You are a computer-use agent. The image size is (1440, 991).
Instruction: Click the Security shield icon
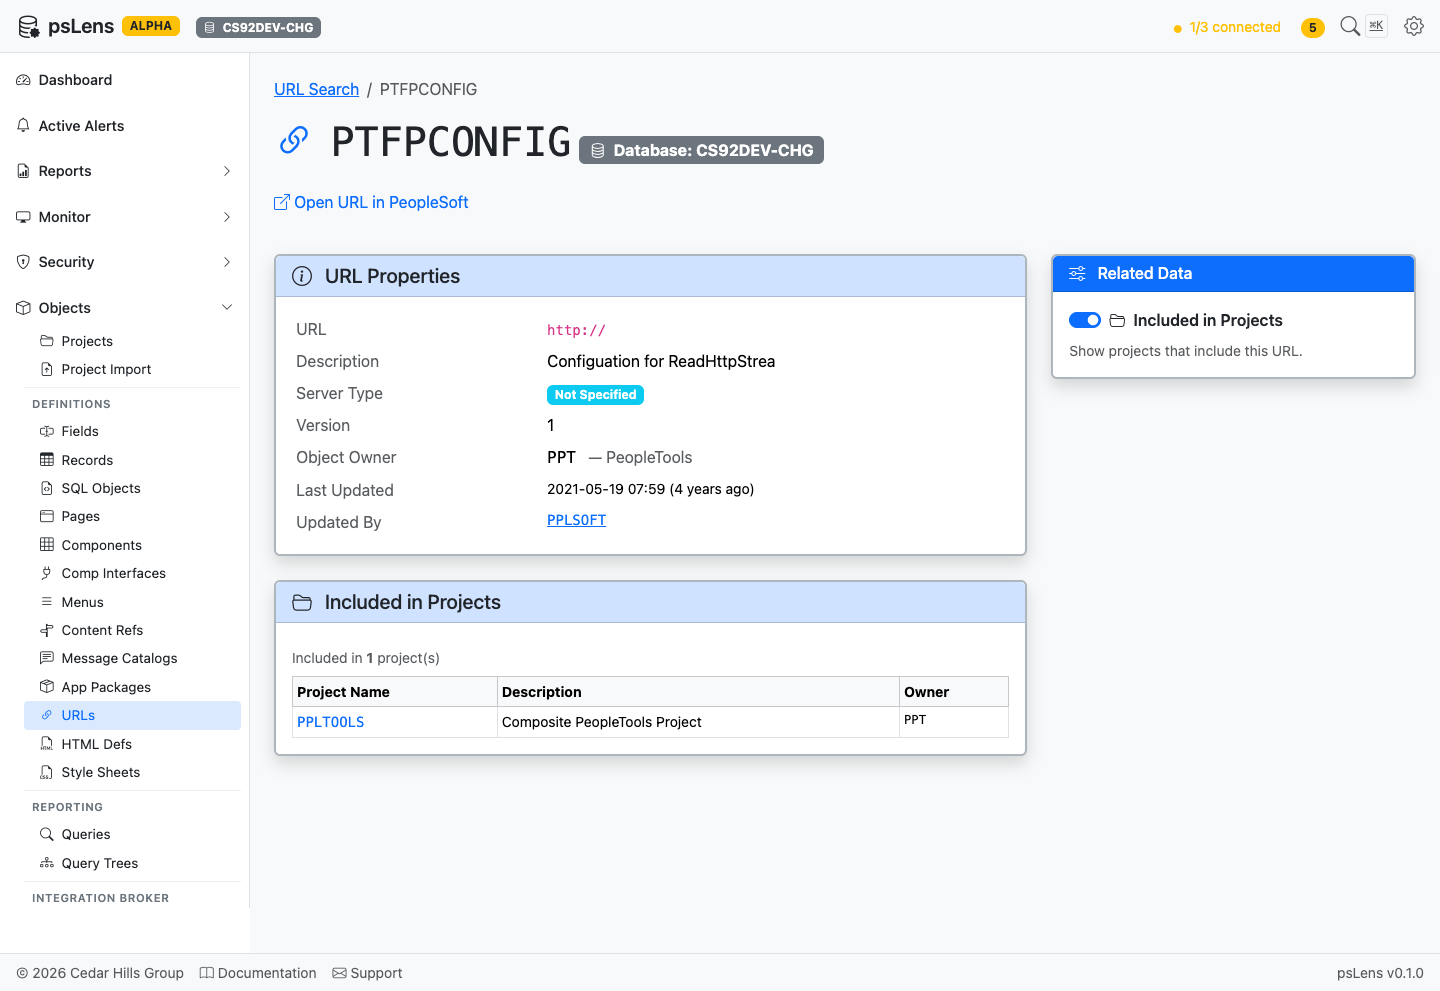pos(24,262)
